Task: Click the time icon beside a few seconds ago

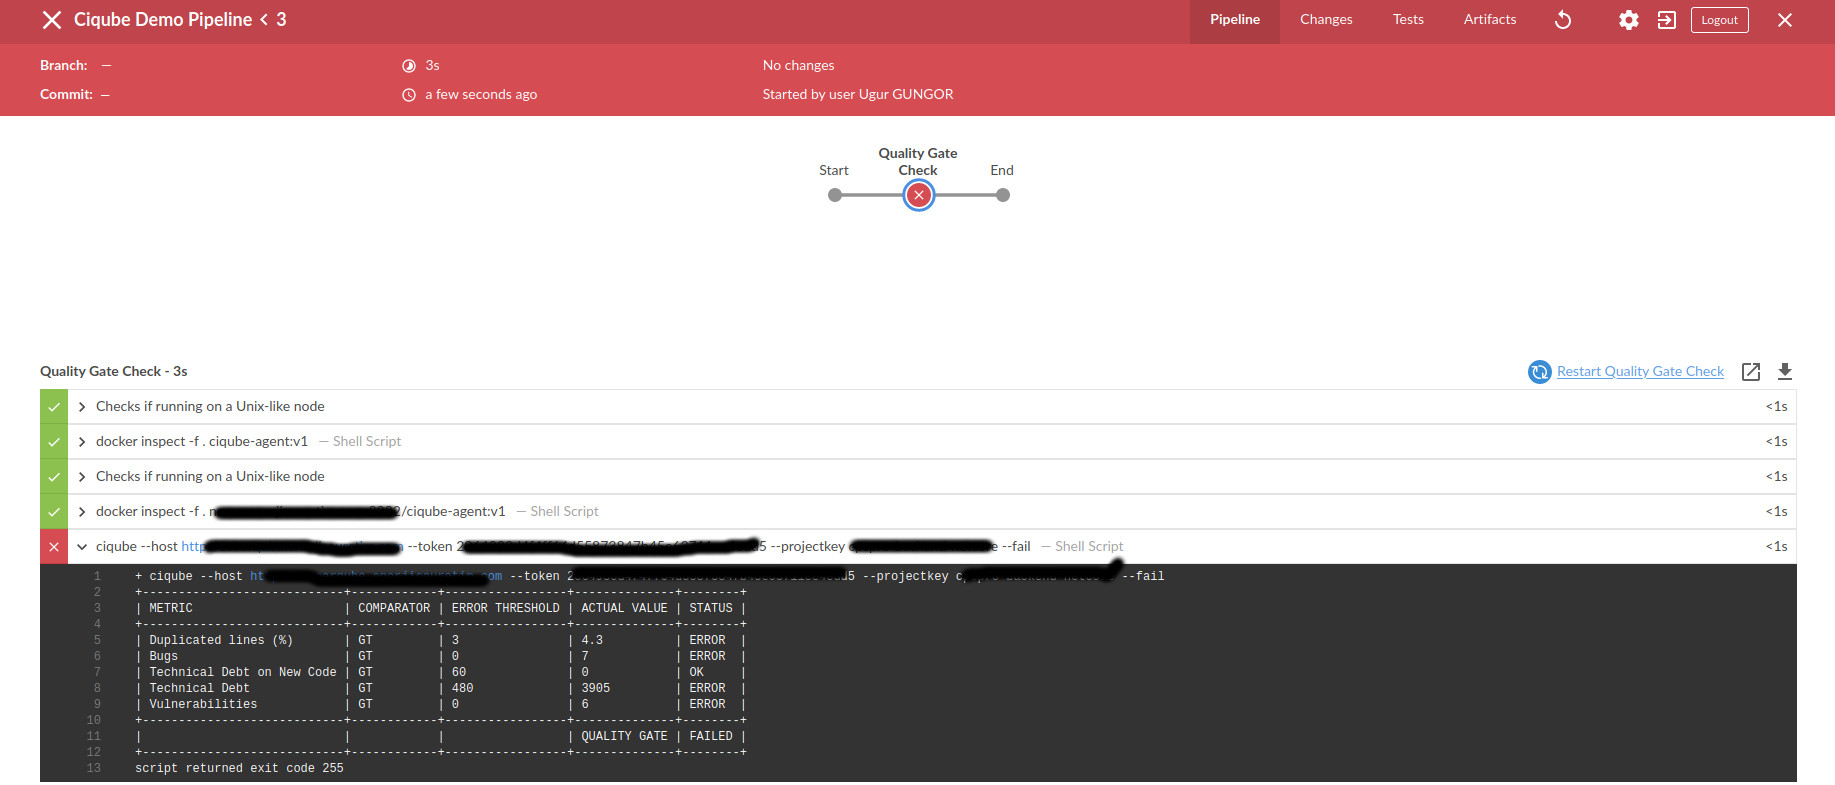Action: click(409, 95)
